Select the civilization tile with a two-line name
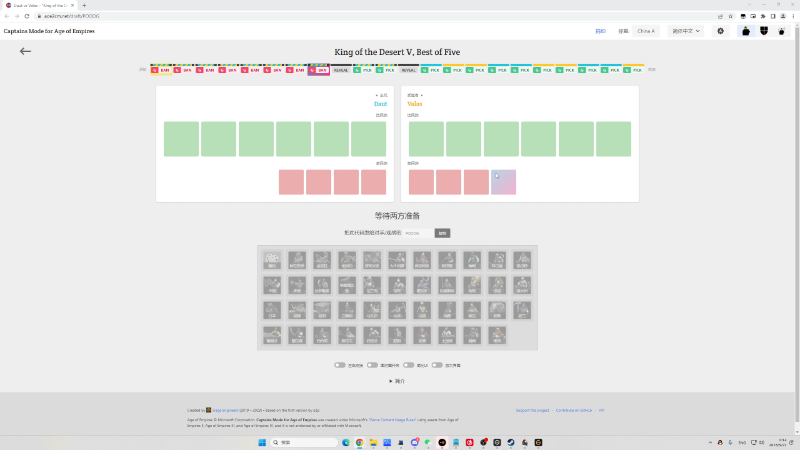Viewport: 800px width, 450px height. (347, 285)
